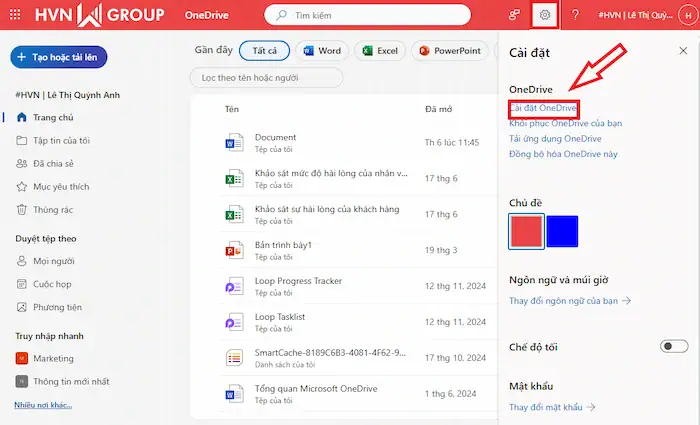Open the Cài đặt OneDrive link
700x425 pixels.
(x=543, y=108)
